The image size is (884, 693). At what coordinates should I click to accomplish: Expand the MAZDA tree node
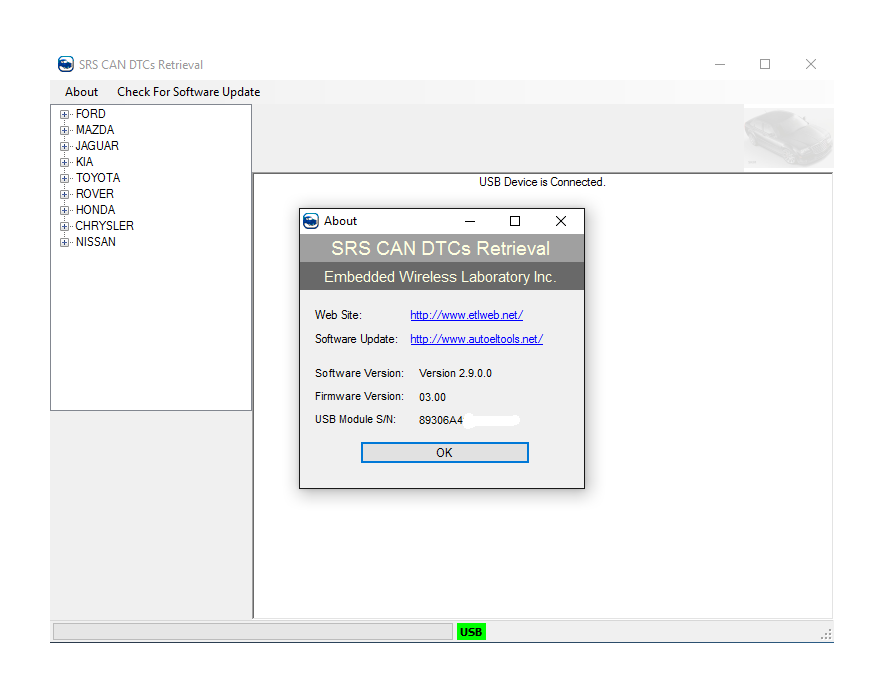click(65, 130)
